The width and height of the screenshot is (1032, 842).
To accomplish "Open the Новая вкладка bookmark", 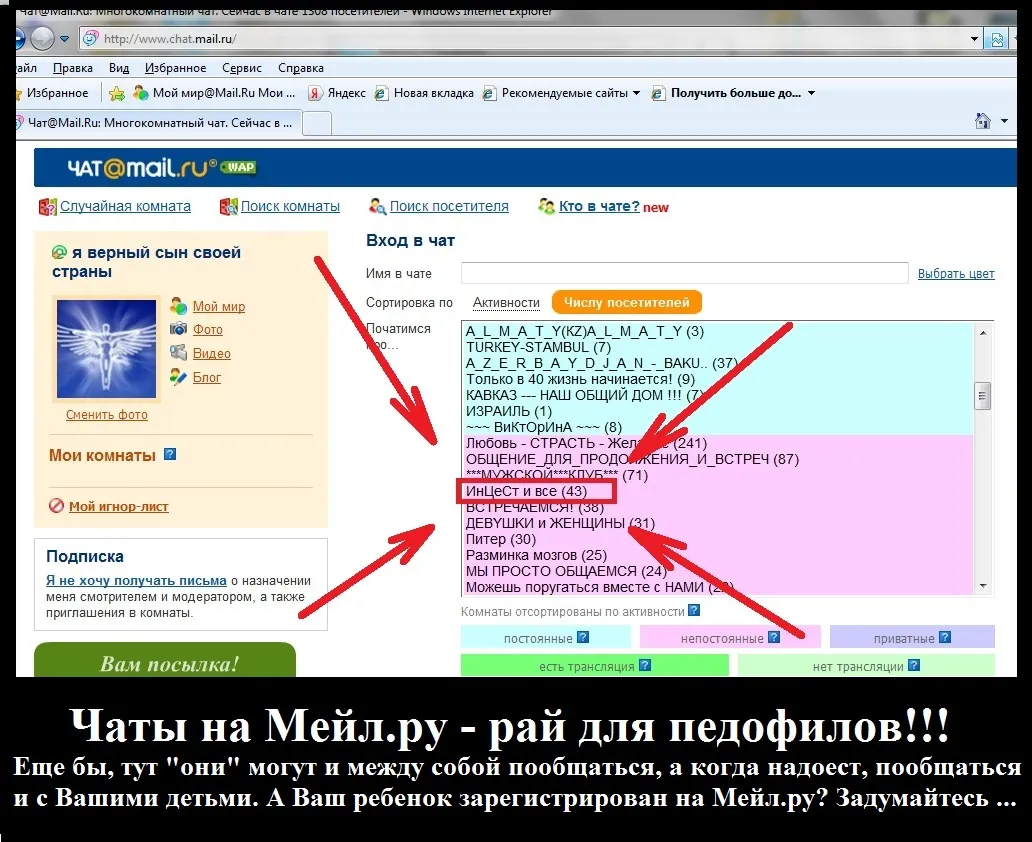I will point(424,93).
